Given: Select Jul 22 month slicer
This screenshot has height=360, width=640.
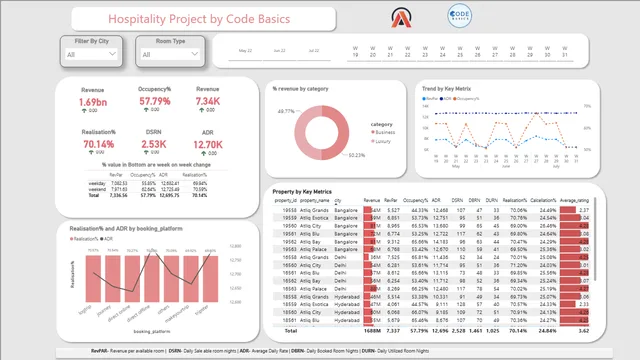Looking at the screenshot, I should pyautogui.click(x=314, y=51).
